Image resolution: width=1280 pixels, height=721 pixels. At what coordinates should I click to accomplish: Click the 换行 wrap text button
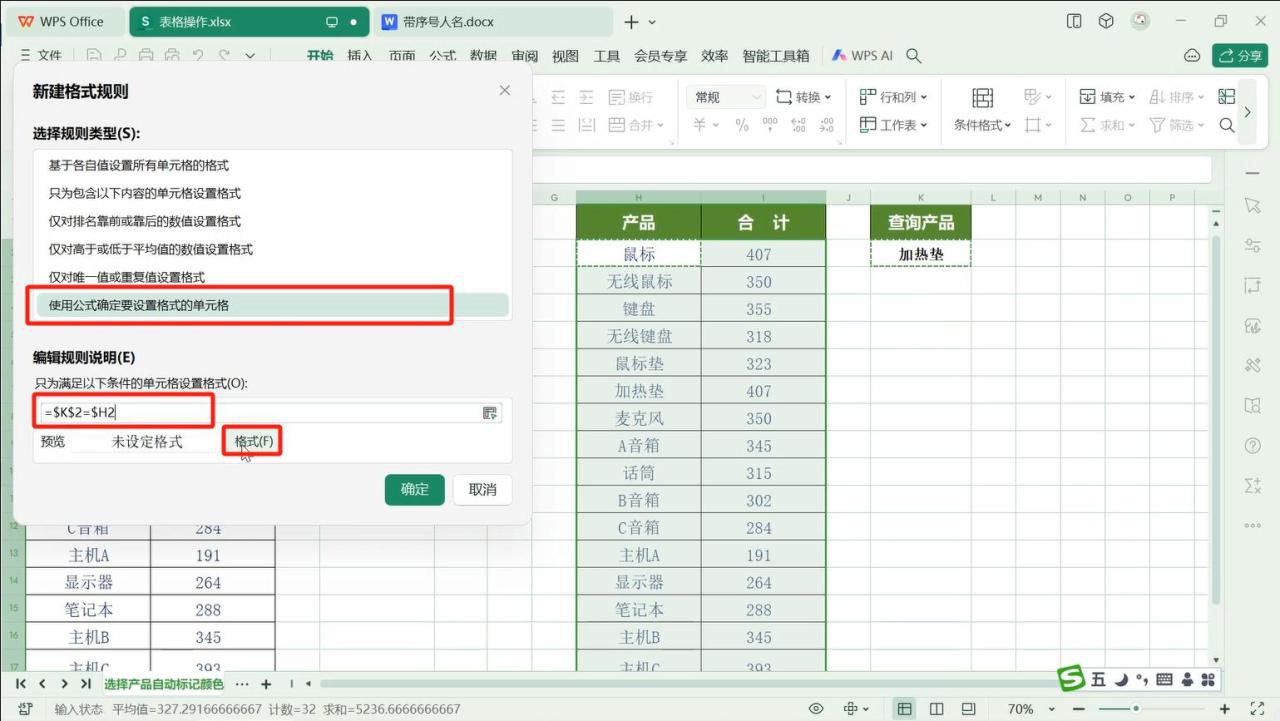[x=630, y=97]
